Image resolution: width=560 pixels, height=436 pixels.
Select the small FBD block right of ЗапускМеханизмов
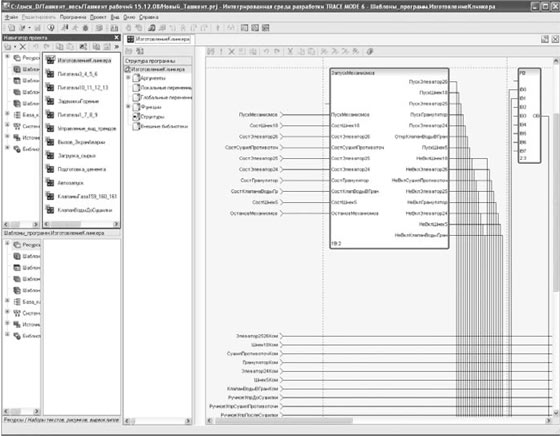pyautogui.click(x=529, y=115)
